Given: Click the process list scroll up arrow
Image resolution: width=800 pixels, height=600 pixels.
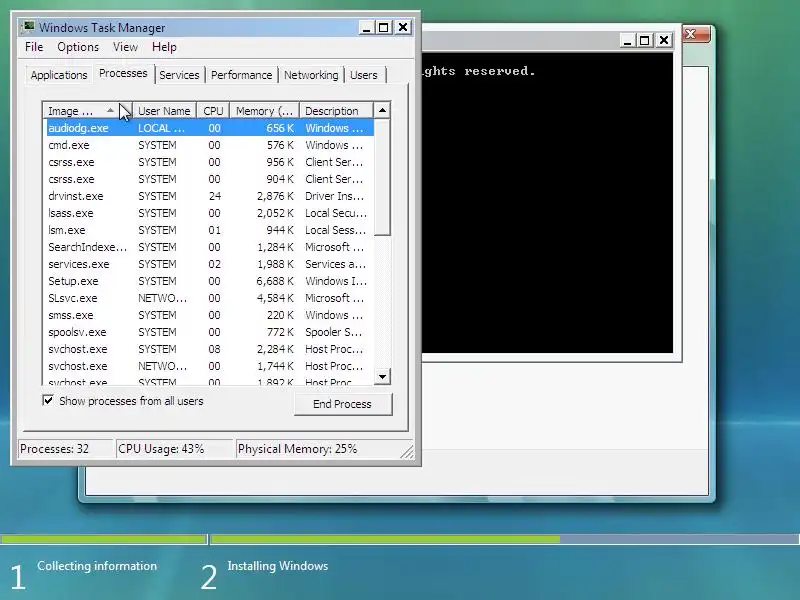Looking at the screenshot, I should 382,111.
